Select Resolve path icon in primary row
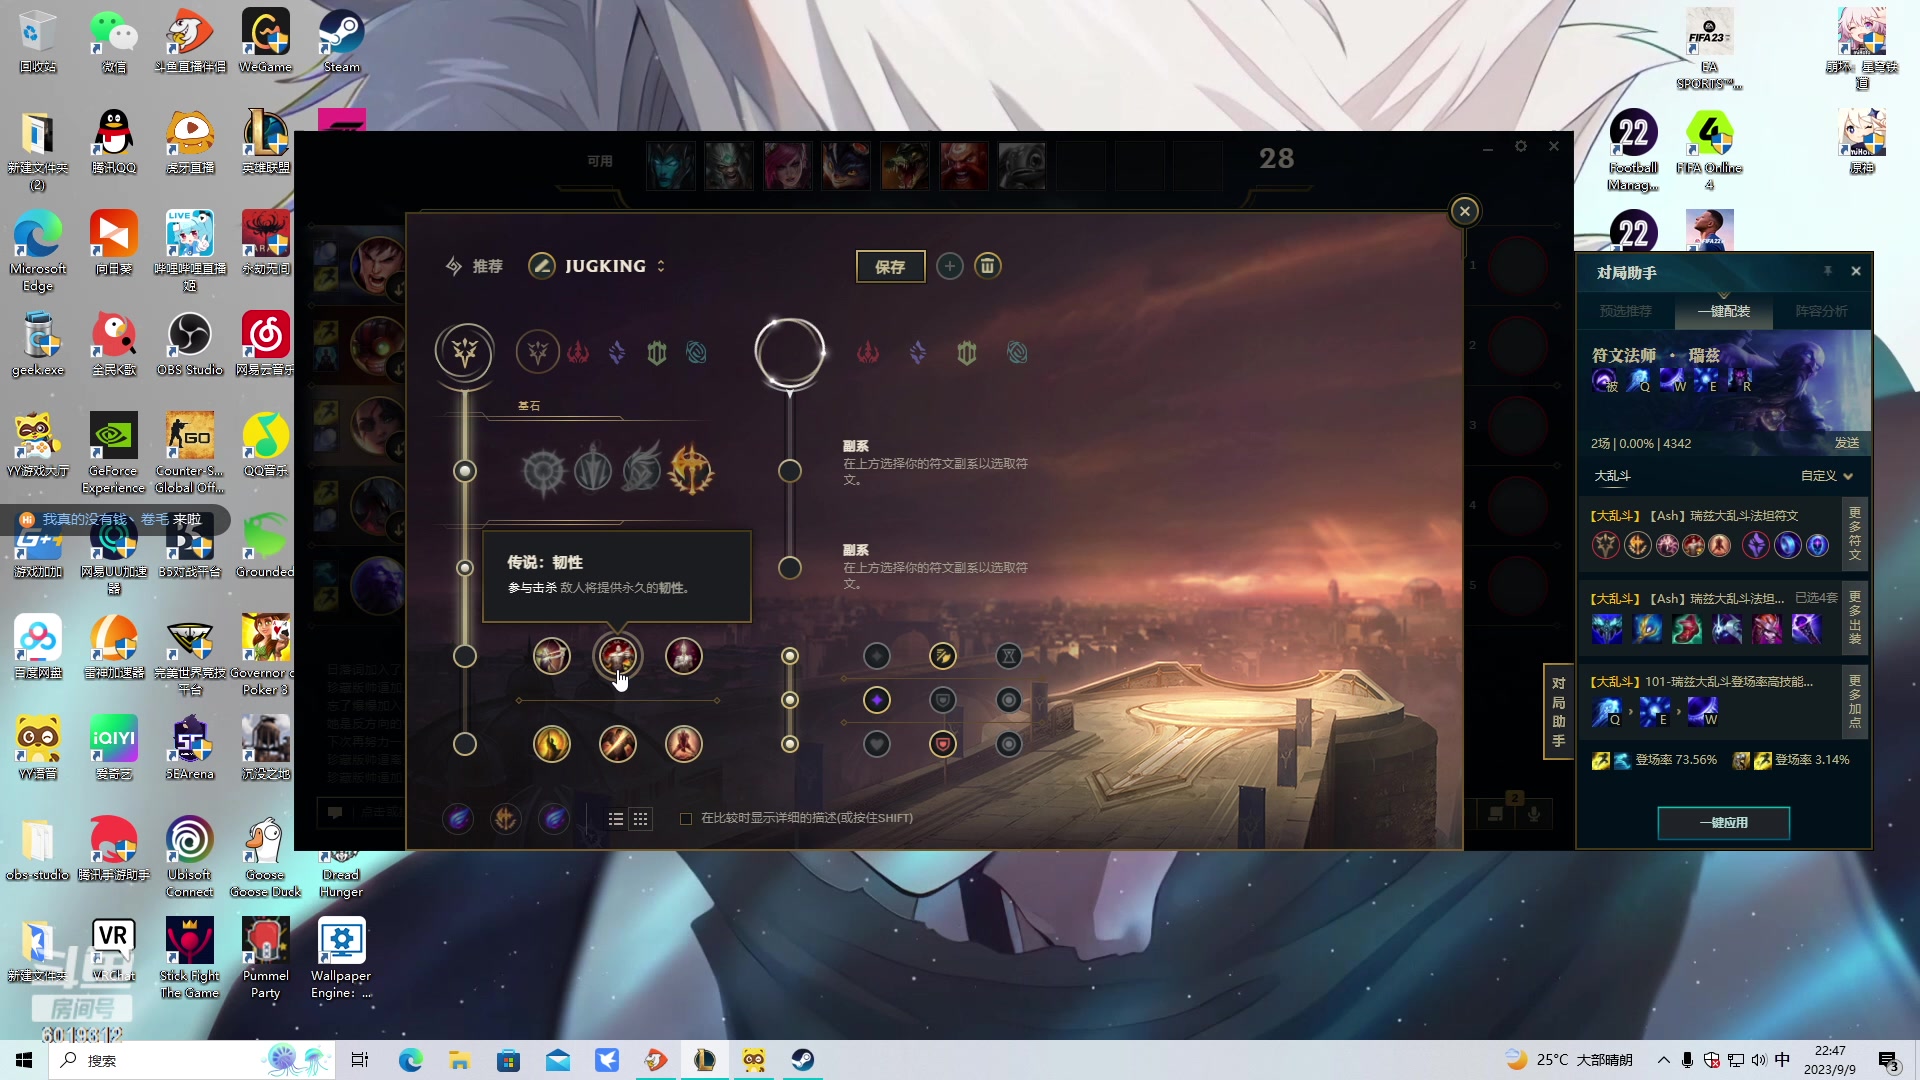Viewport: 1920px width, 1080px height. (x=657, y=352)
